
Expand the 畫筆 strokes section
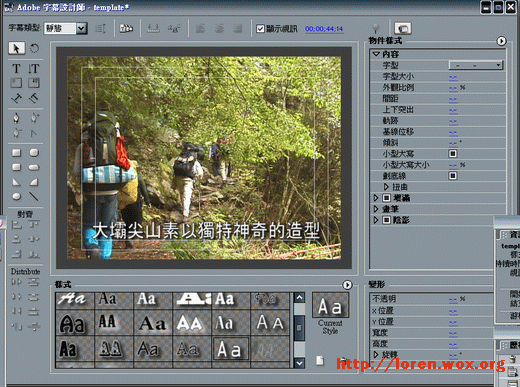point(376,209)
